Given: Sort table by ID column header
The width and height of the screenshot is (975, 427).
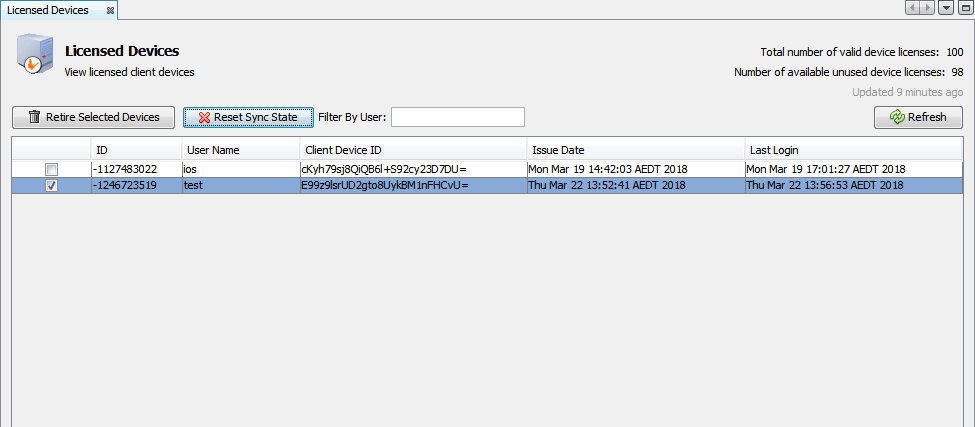Looking at the screenshot, I should point(136,150).
